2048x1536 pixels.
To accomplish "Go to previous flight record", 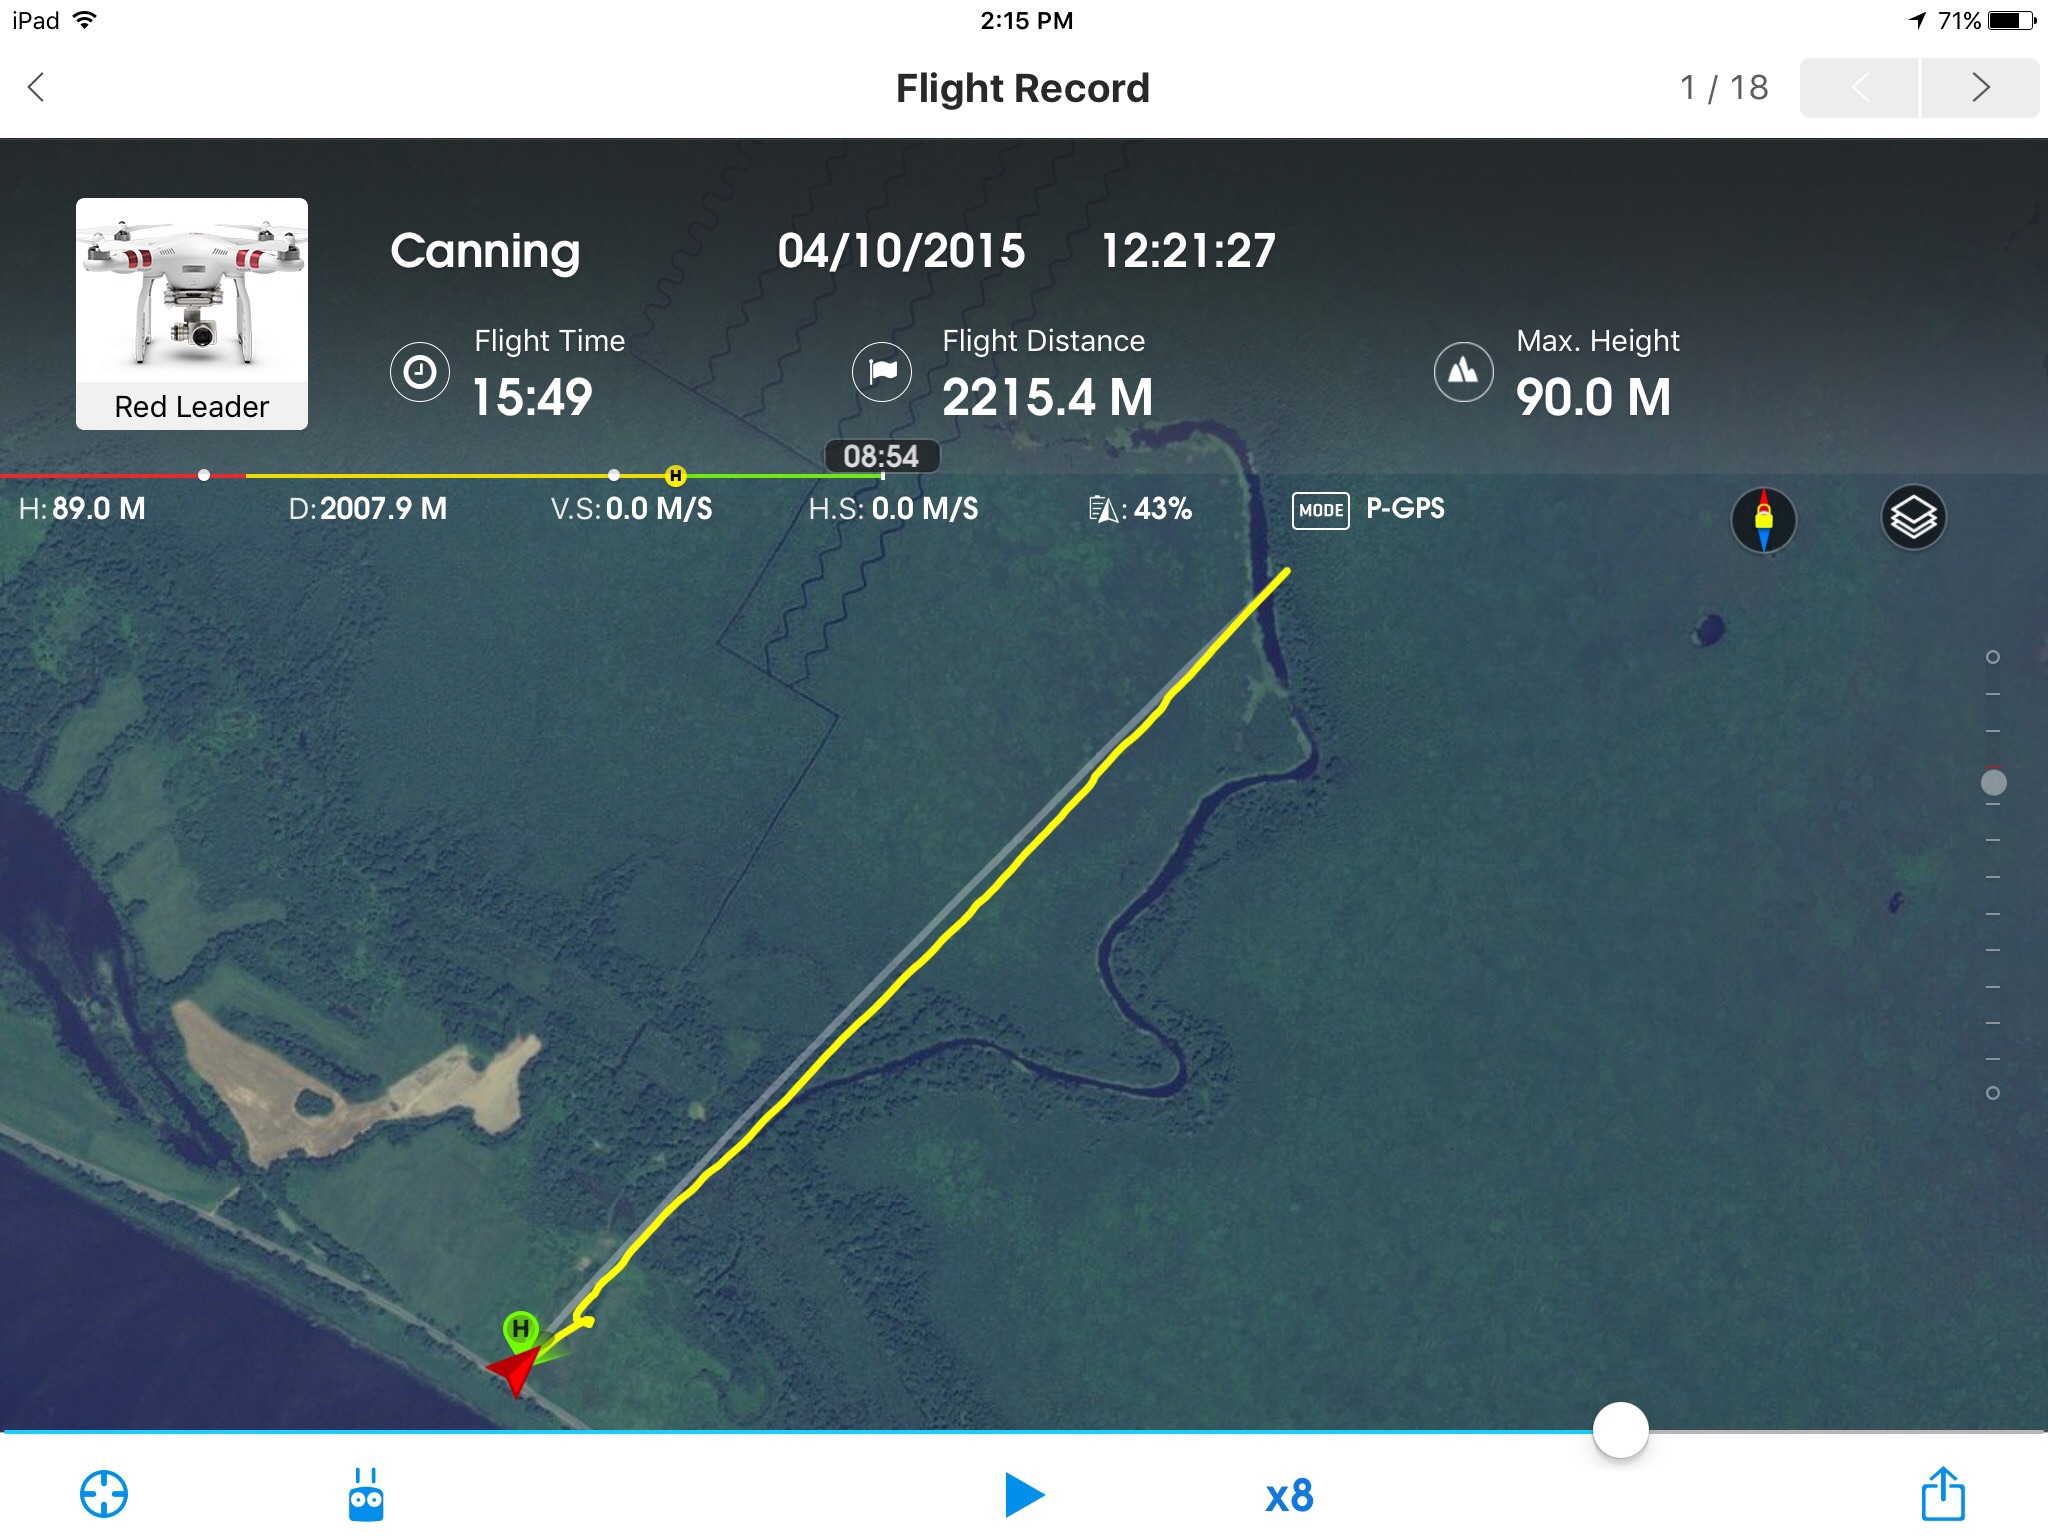I will tap(1859, 88).
